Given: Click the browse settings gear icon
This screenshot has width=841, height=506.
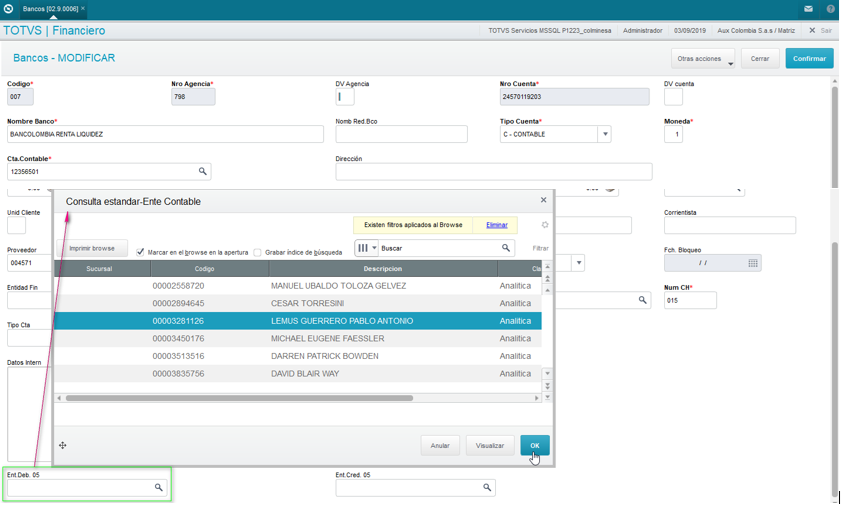Looking at the screenshot, I should click(x=545, y=225).
